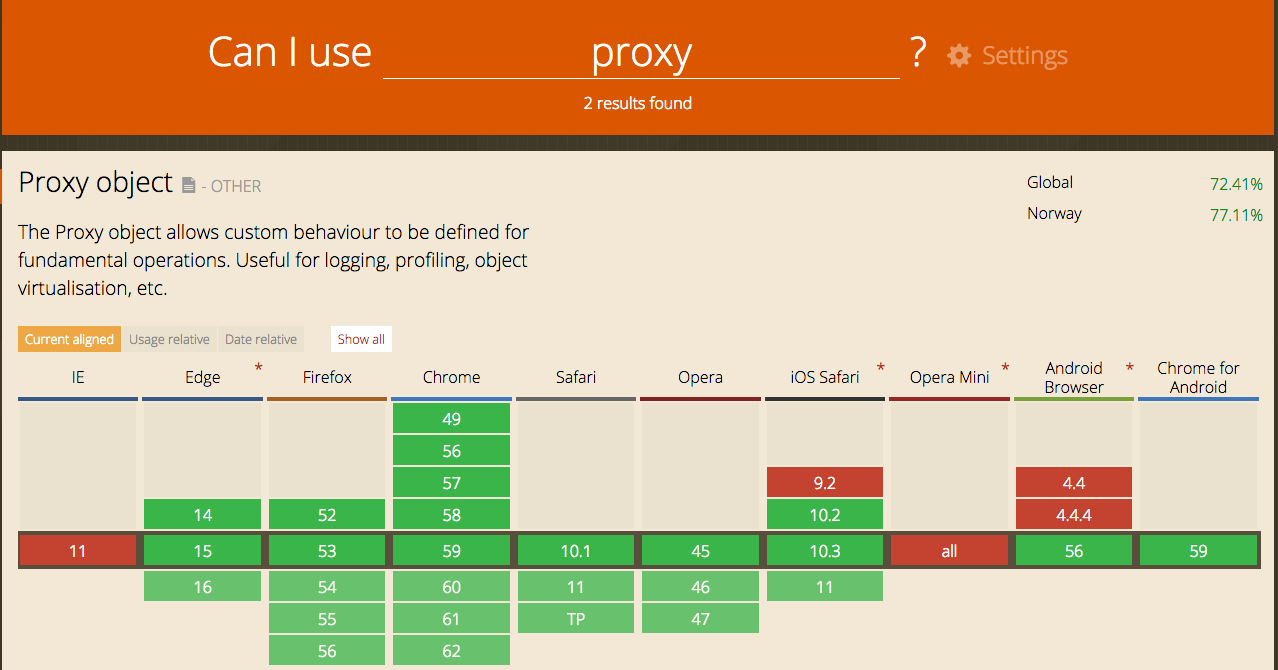Select the Firefox 52 cell

(327, 515)
